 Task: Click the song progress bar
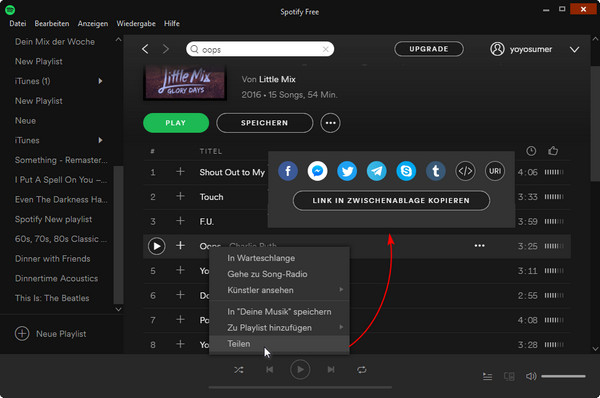[300, 388]
